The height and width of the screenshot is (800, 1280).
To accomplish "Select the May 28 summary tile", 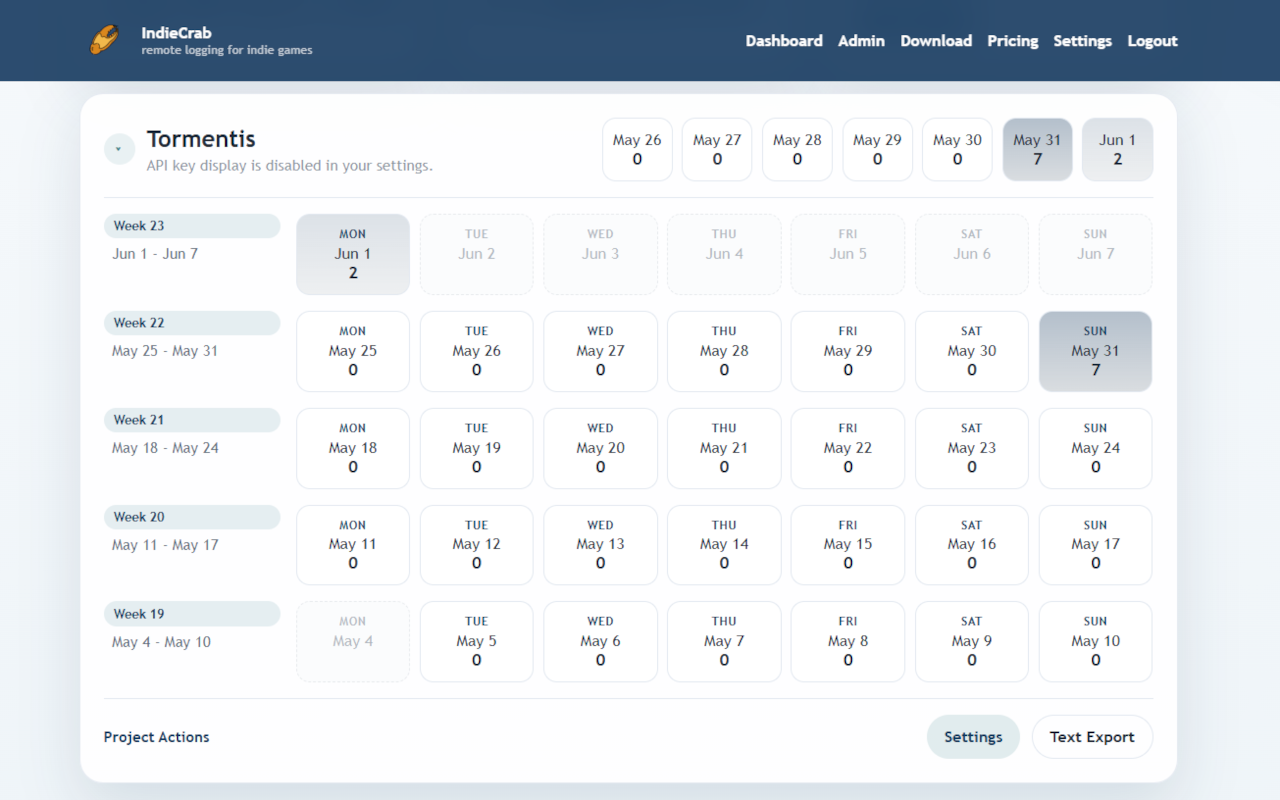I will click(x=797, y=150).
